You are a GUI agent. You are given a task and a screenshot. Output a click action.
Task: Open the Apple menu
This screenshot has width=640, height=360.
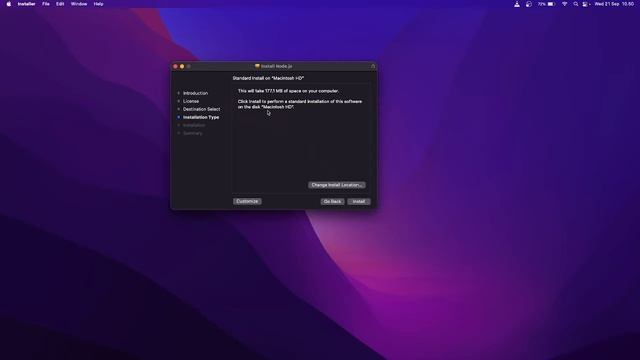point(9,4)
